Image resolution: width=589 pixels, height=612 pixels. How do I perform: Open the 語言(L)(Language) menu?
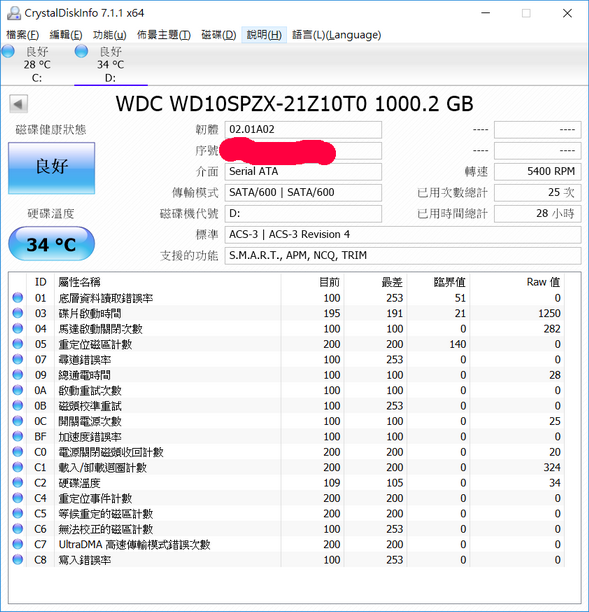(336, 35)
